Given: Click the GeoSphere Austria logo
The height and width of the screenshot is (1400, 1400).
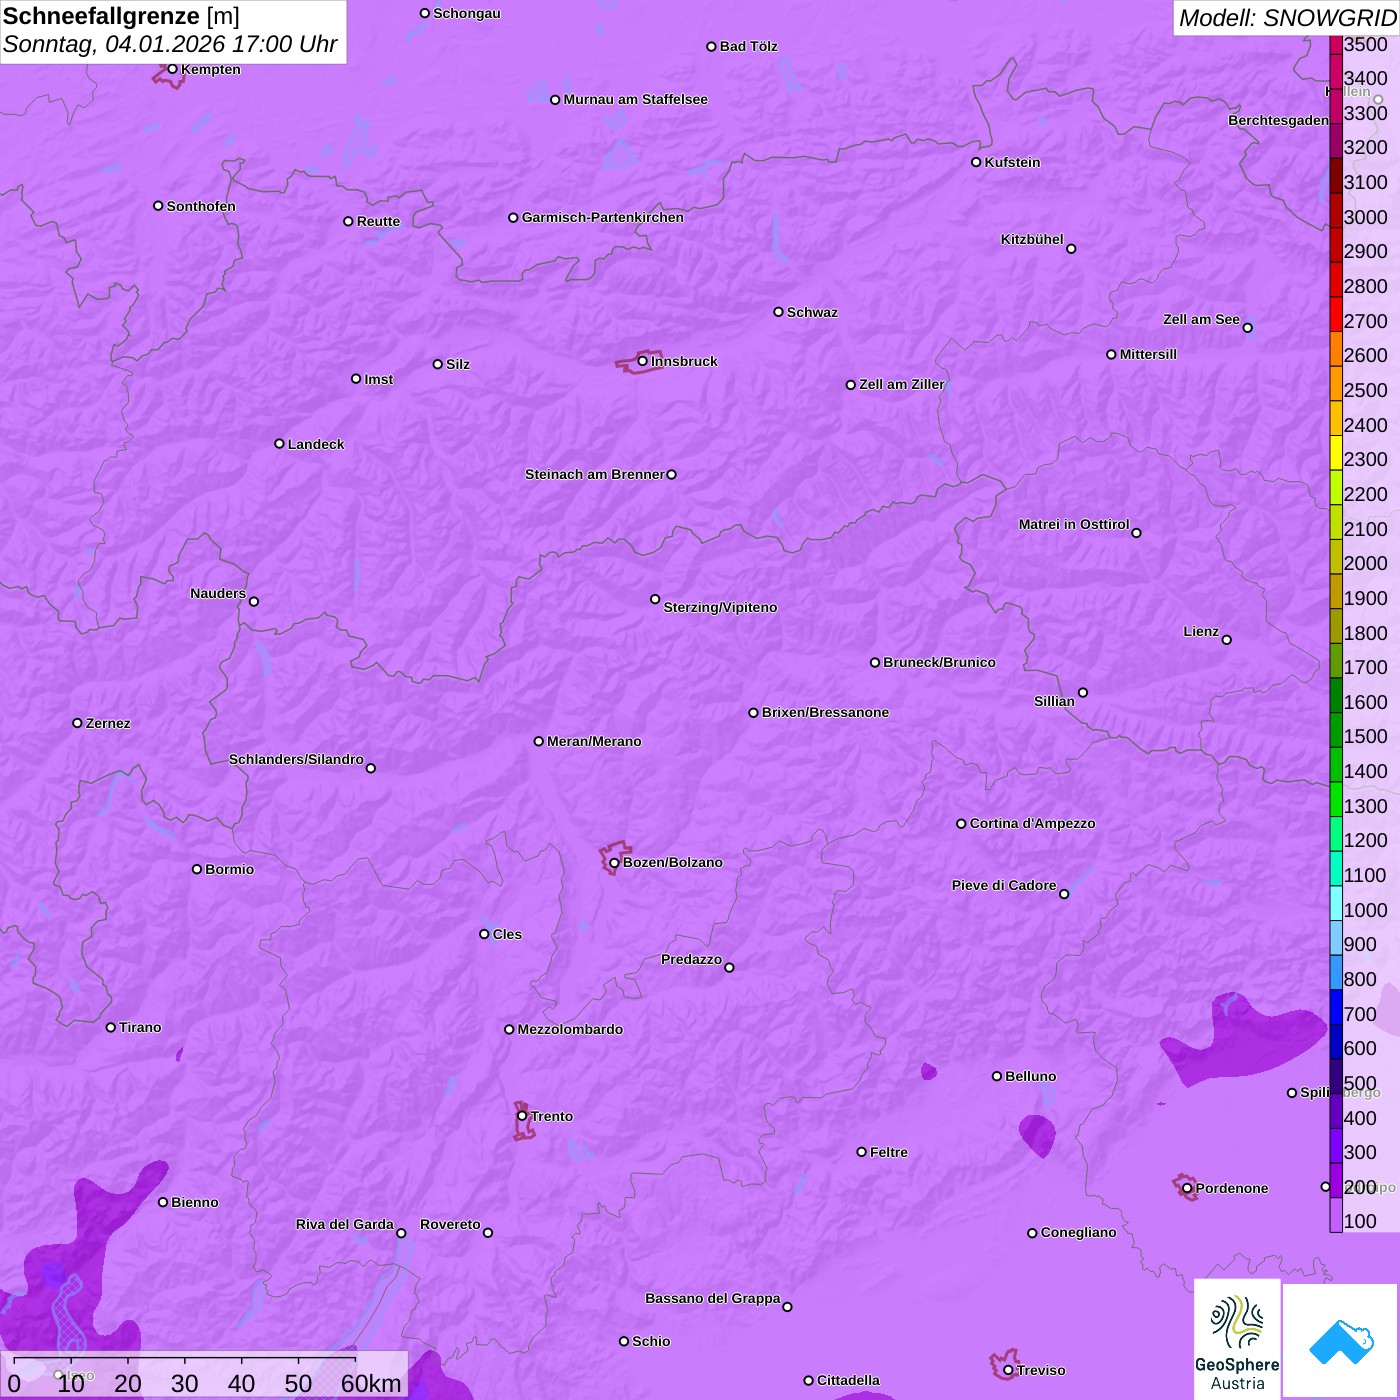Looking at the screenshot, I should click(x=1237, y=1339).
